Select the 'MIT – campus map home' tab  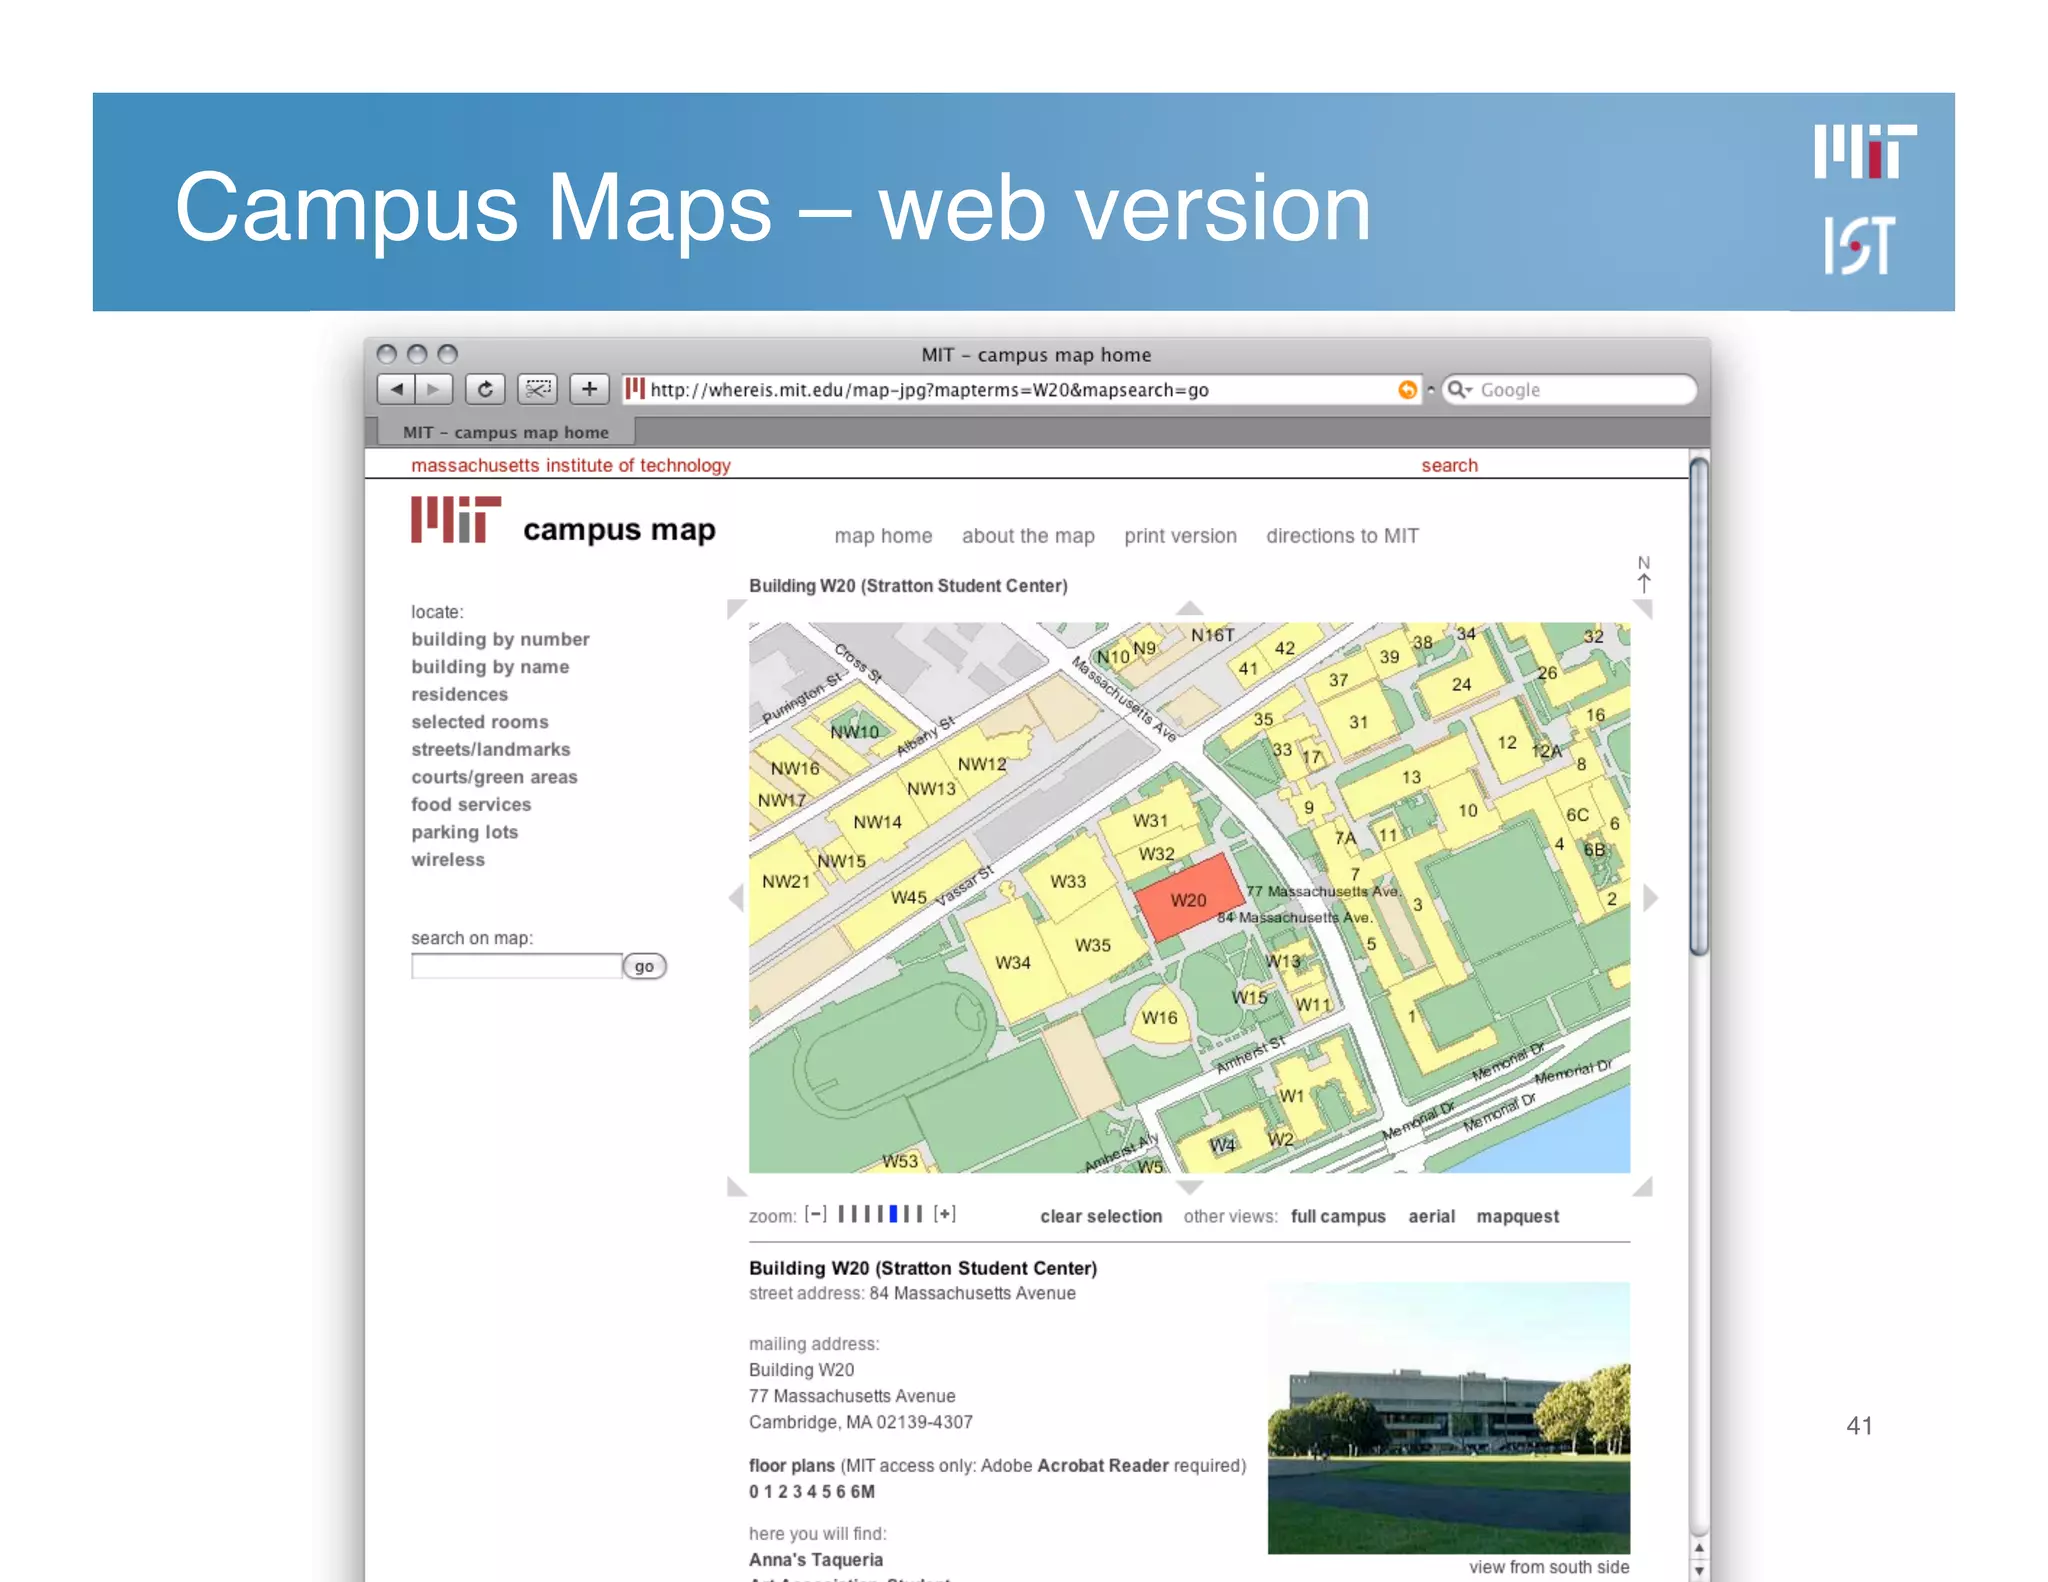coord(505,432)
